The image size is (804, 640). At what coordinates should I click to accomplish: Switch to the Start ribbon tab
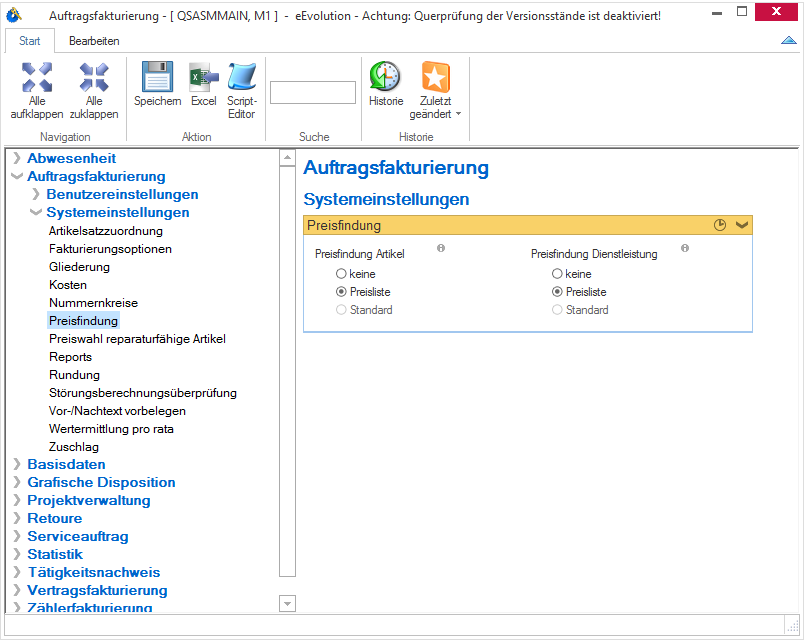tap(30, 41)
